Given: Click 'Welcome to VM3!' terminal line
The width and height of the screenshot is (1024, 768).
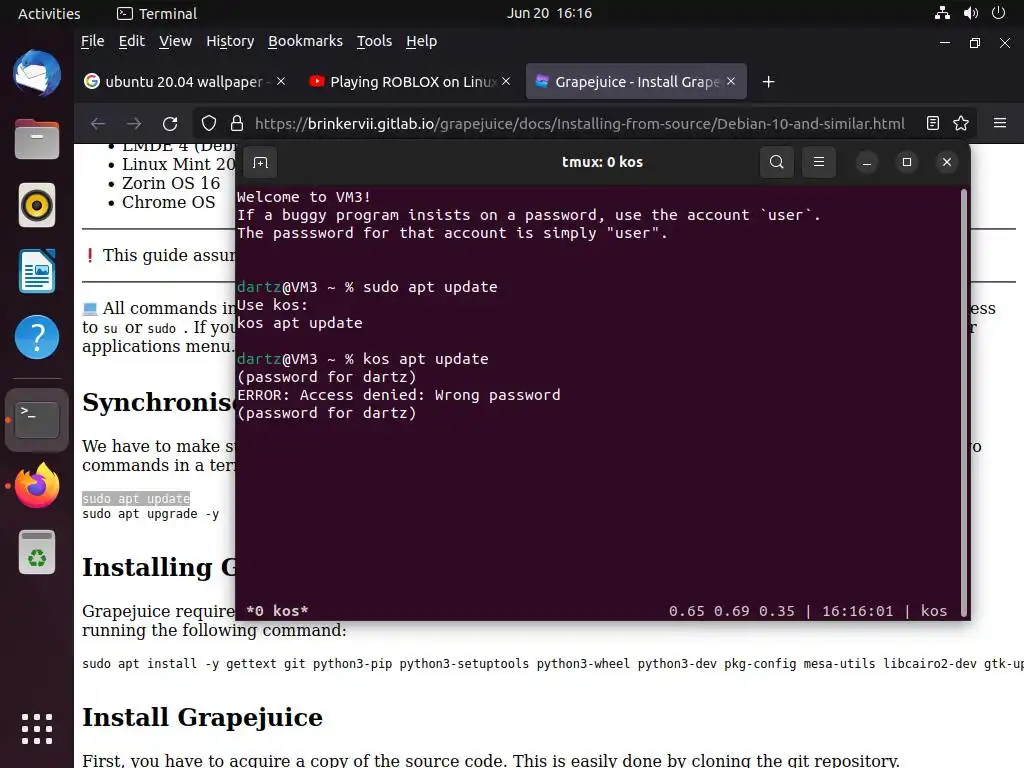Looking at the screenshot, I should coord(304,197).
